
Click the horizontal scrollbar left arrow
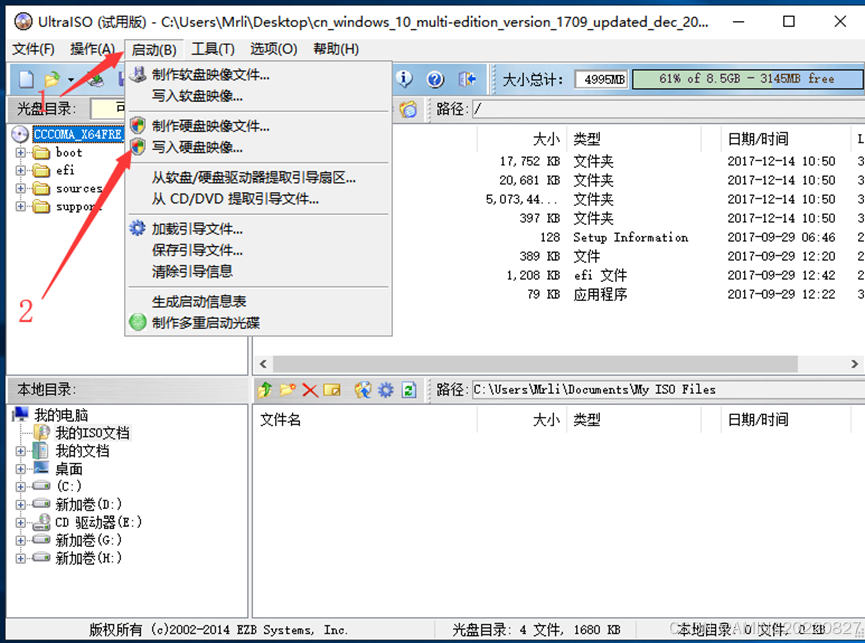[x=263, y=364]
